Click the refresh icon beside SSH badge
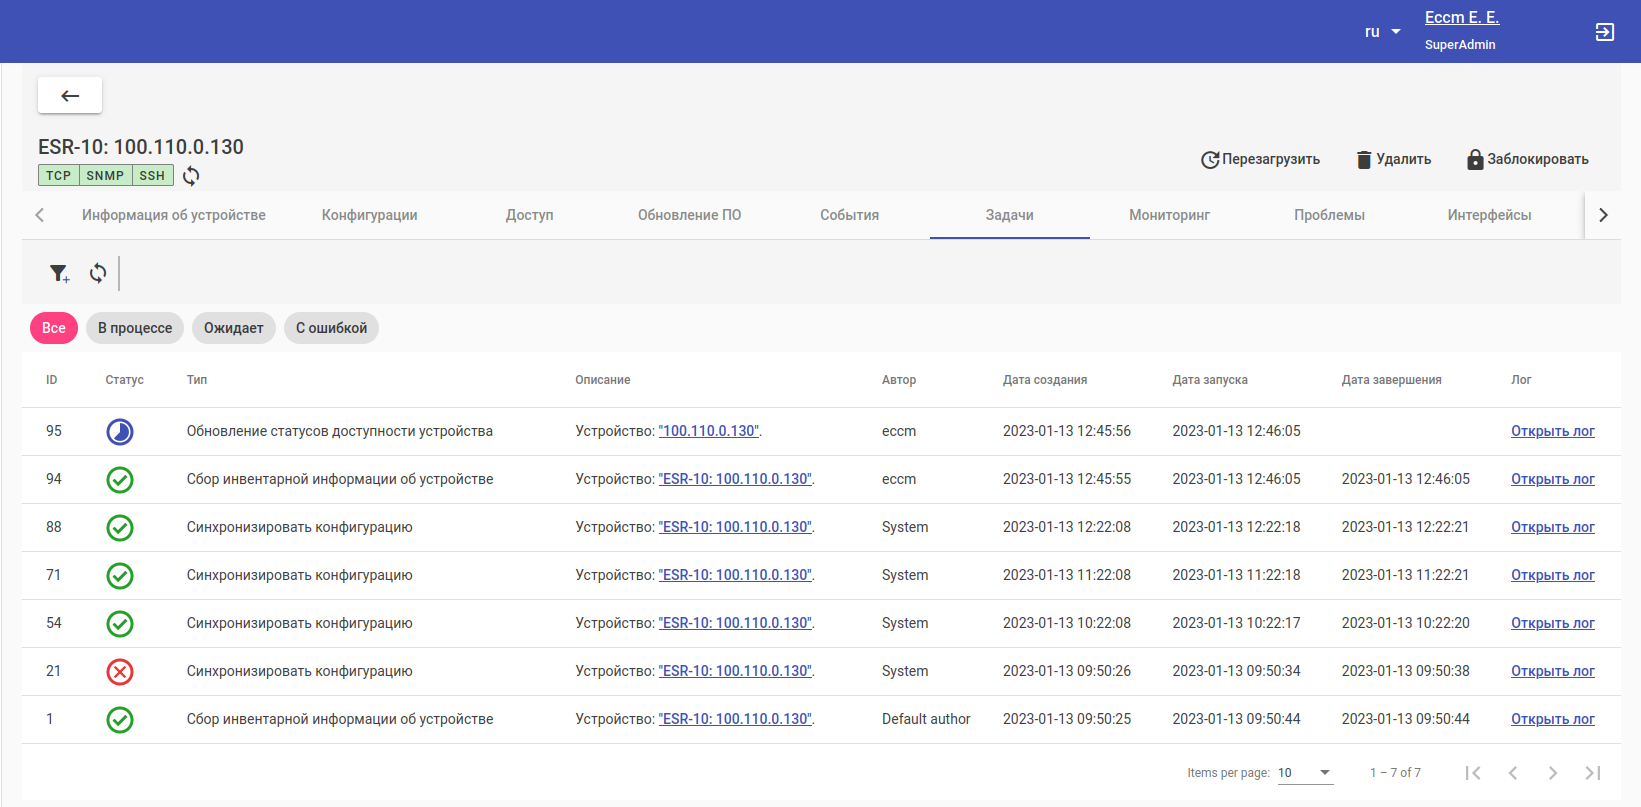Image resolution: width=1641 pixels, height=807 pixels. [x=191, y=176]
